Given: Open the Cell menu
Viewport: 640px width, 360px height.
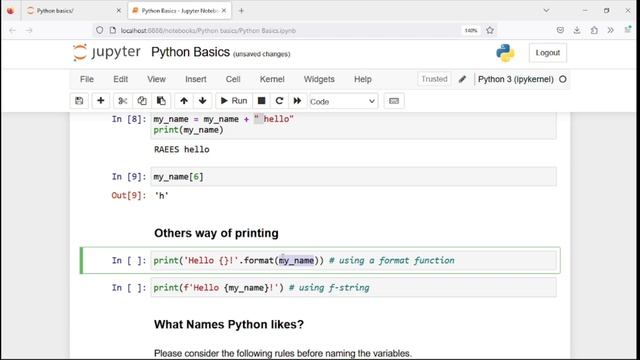Looking at the screenshot, I should point(233,79).
